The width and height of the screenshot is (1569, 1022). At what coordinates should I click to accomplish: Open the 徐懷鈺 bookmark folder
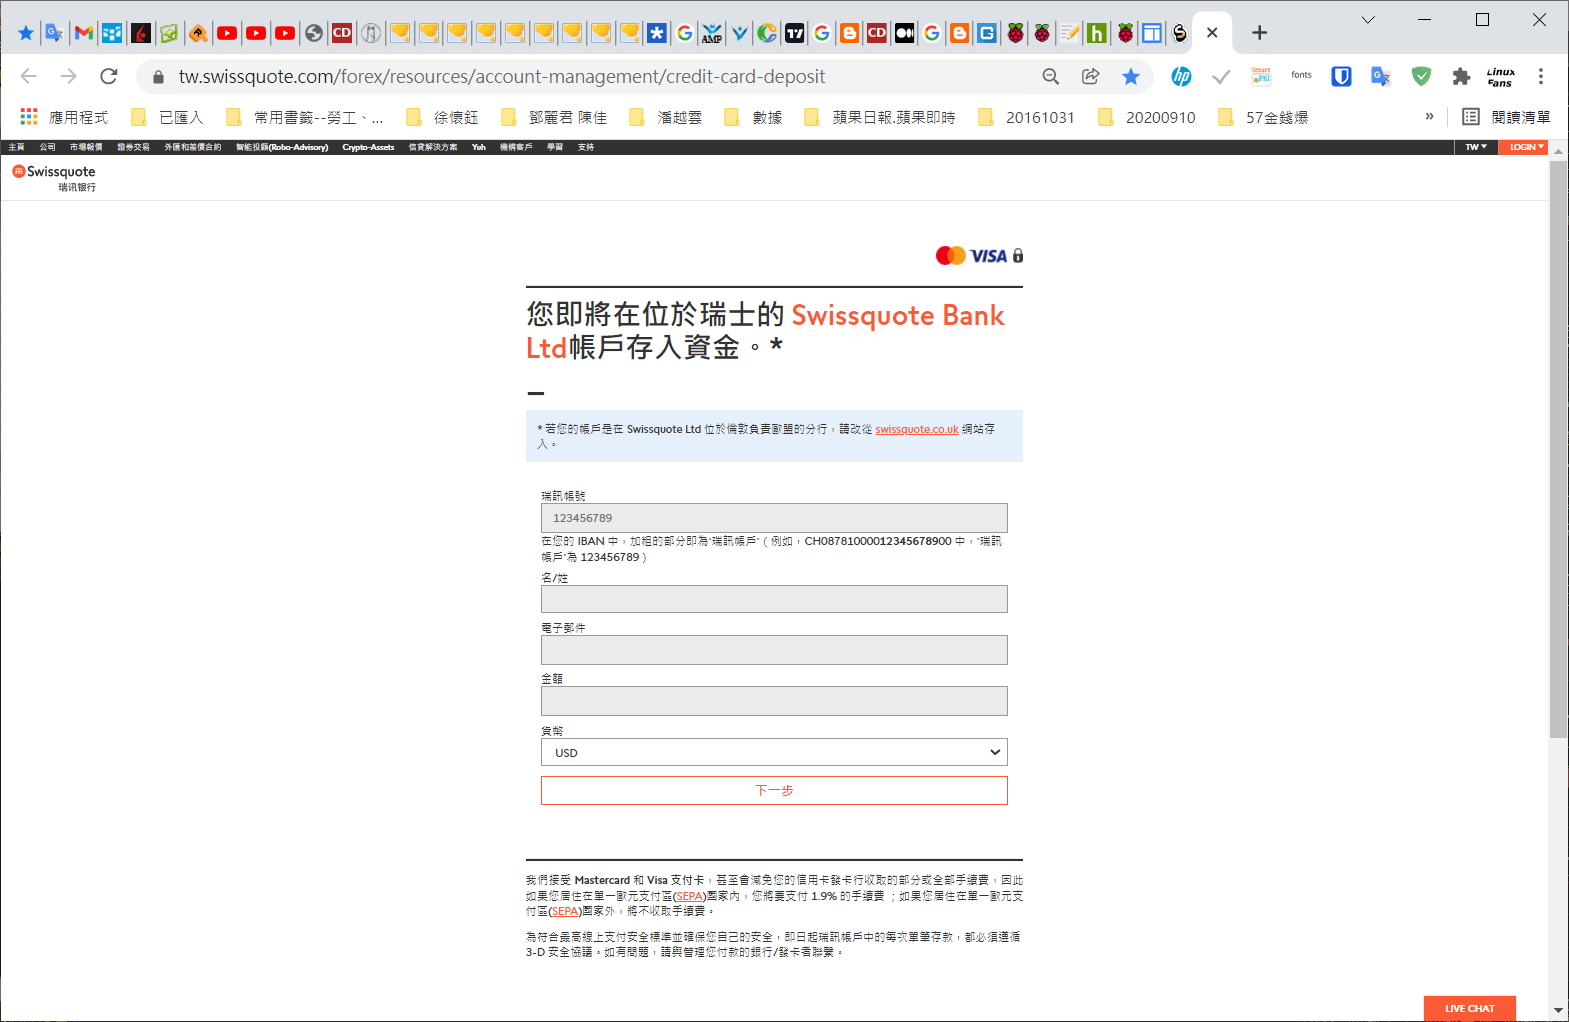pyautogui.click(x=442, y=117)
